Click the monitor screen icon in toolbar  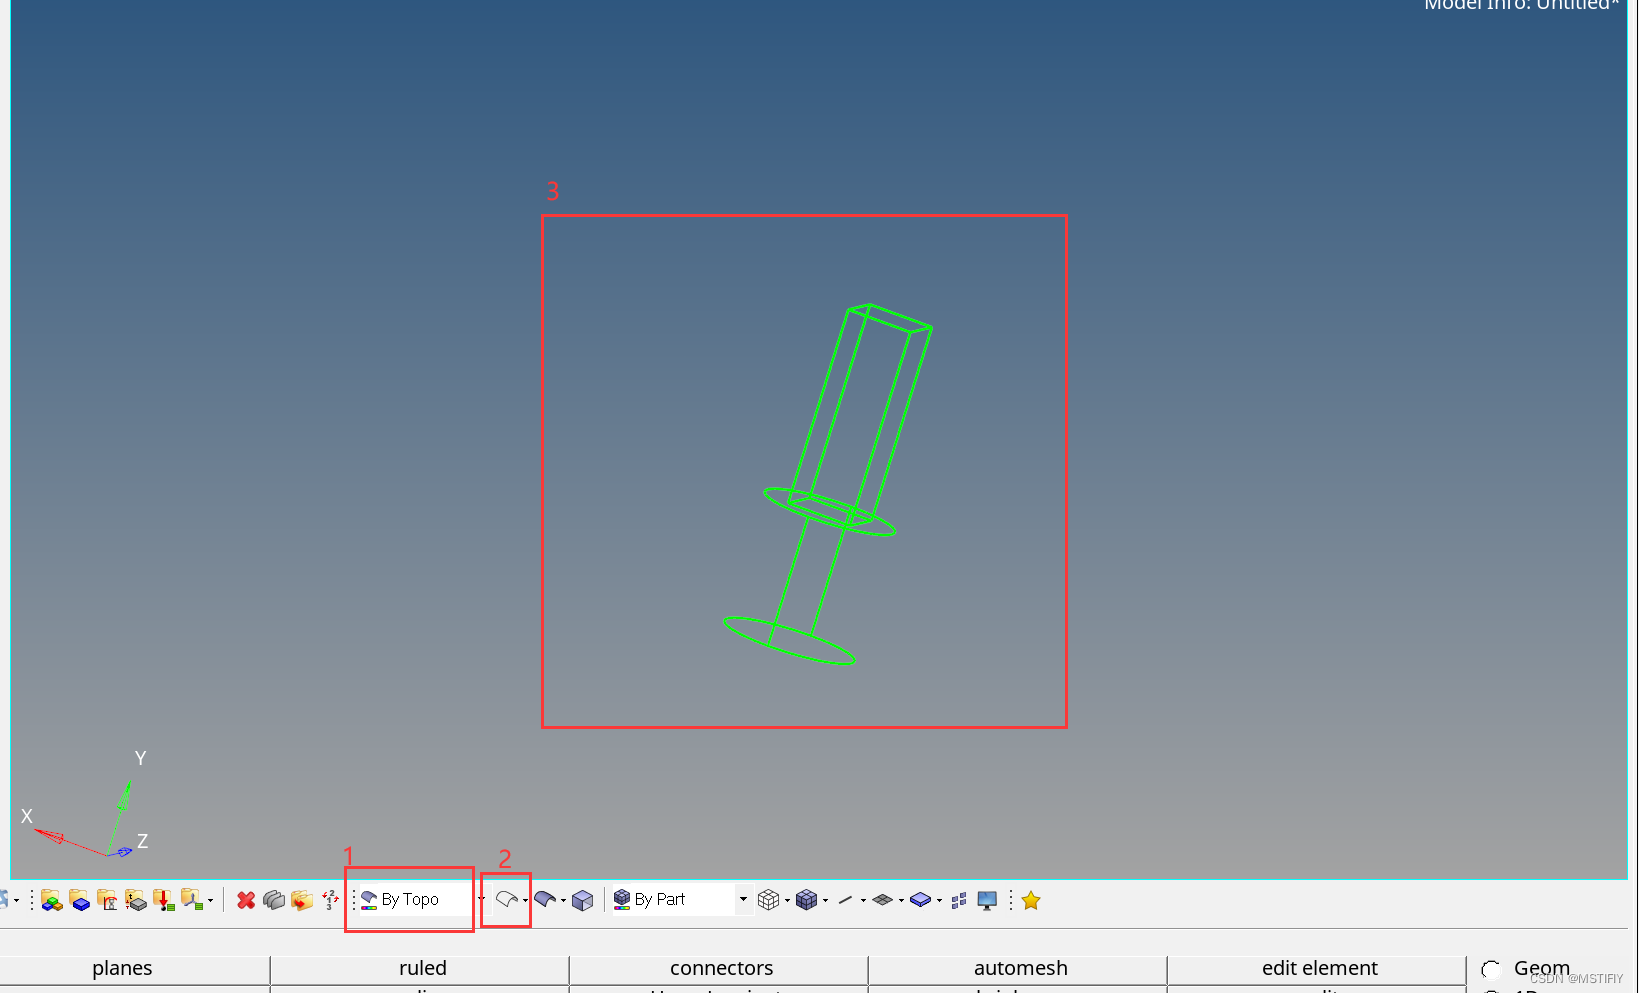(x=987, y=900)
